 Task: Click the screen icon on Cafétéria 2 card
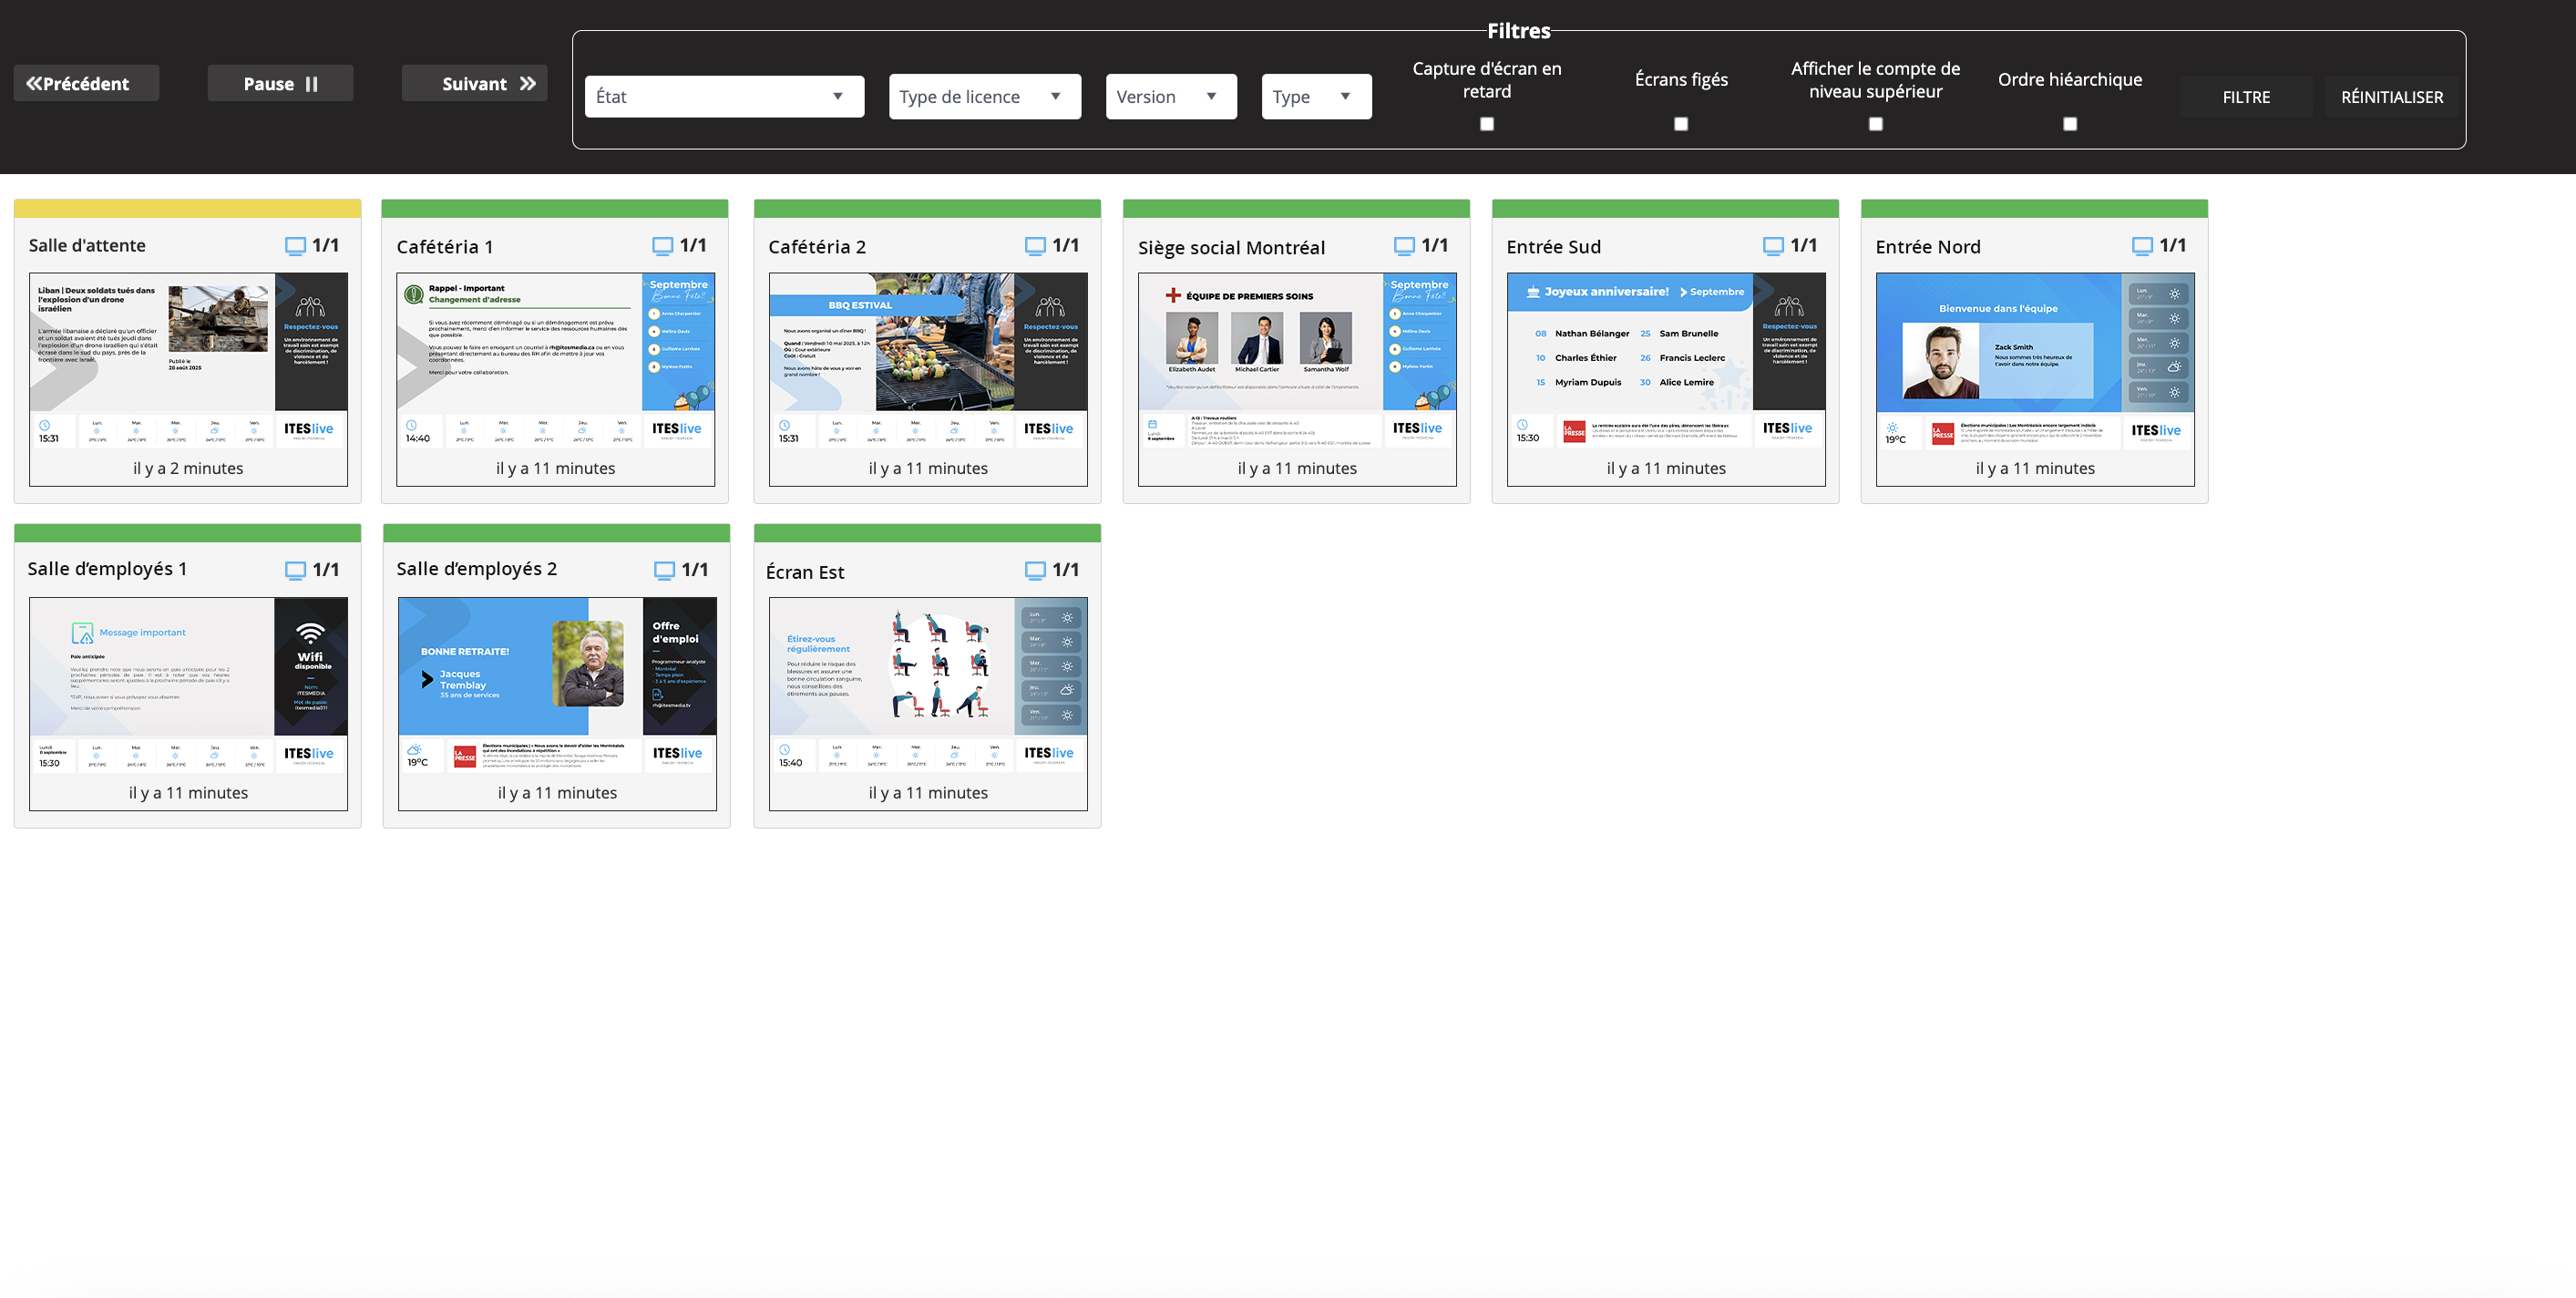tap(1035, 246)
